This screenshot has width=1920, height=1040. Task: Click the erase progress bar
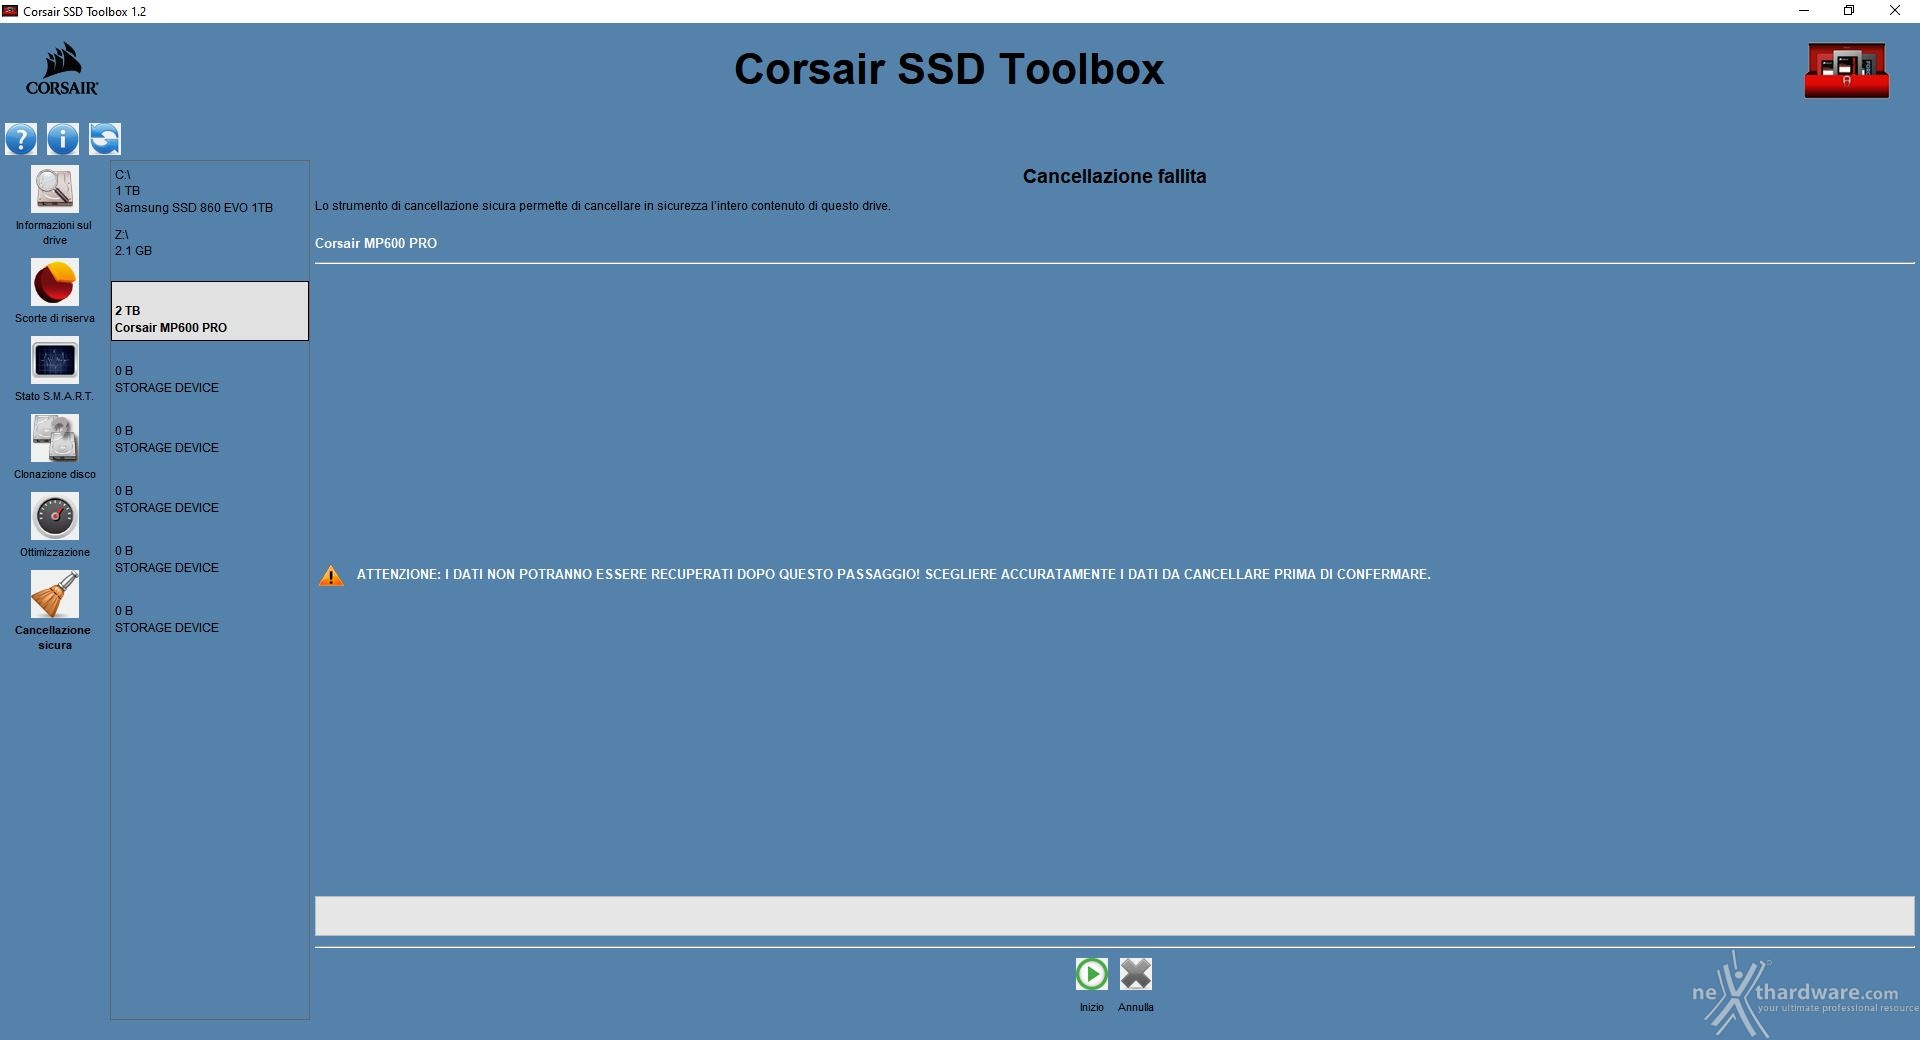(x=1114, y=916)
